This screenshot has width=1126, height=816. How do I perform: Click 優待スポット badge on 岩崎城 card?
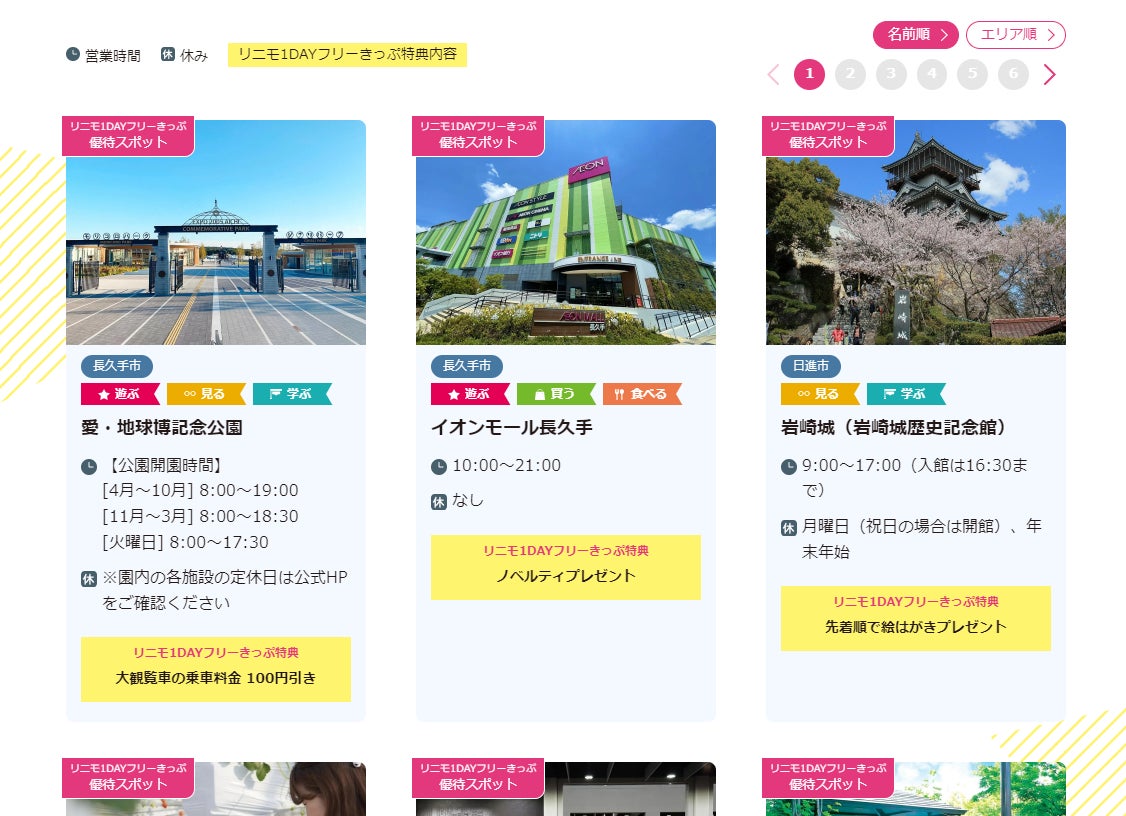pos(828,135)
